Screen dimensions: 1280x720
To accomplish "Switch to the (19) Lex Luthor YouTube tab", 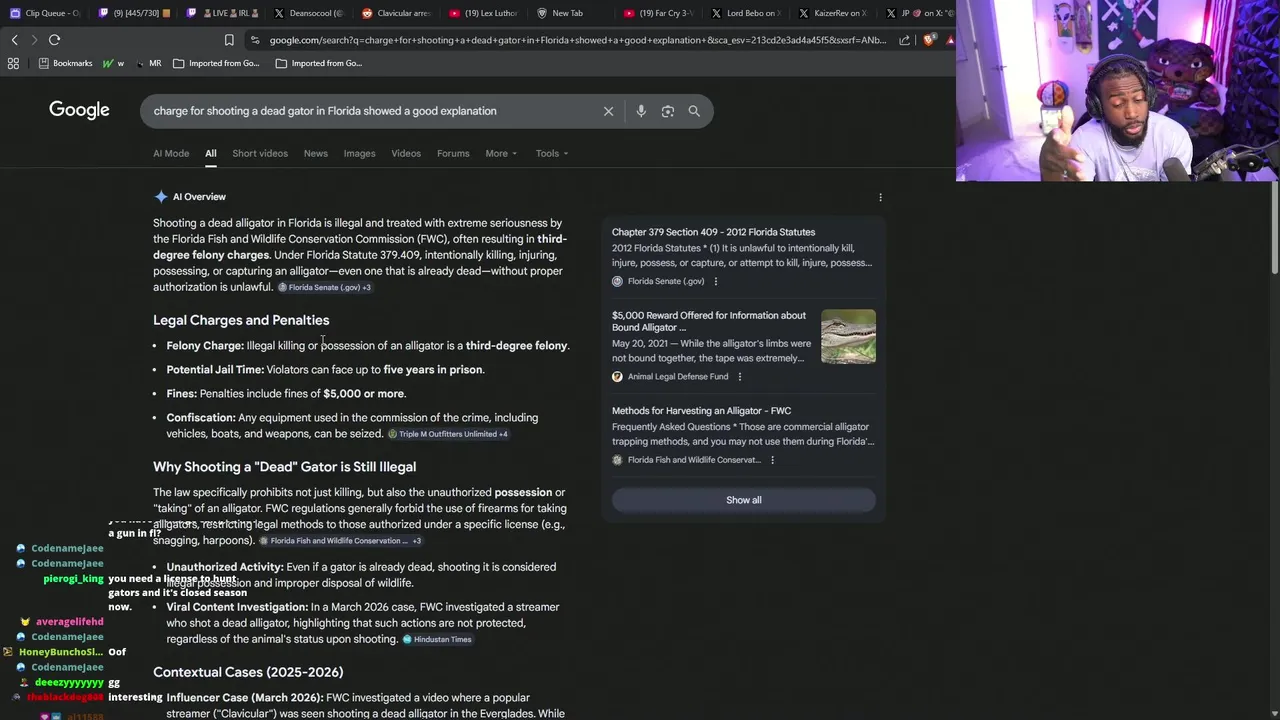I will (483, 13).
